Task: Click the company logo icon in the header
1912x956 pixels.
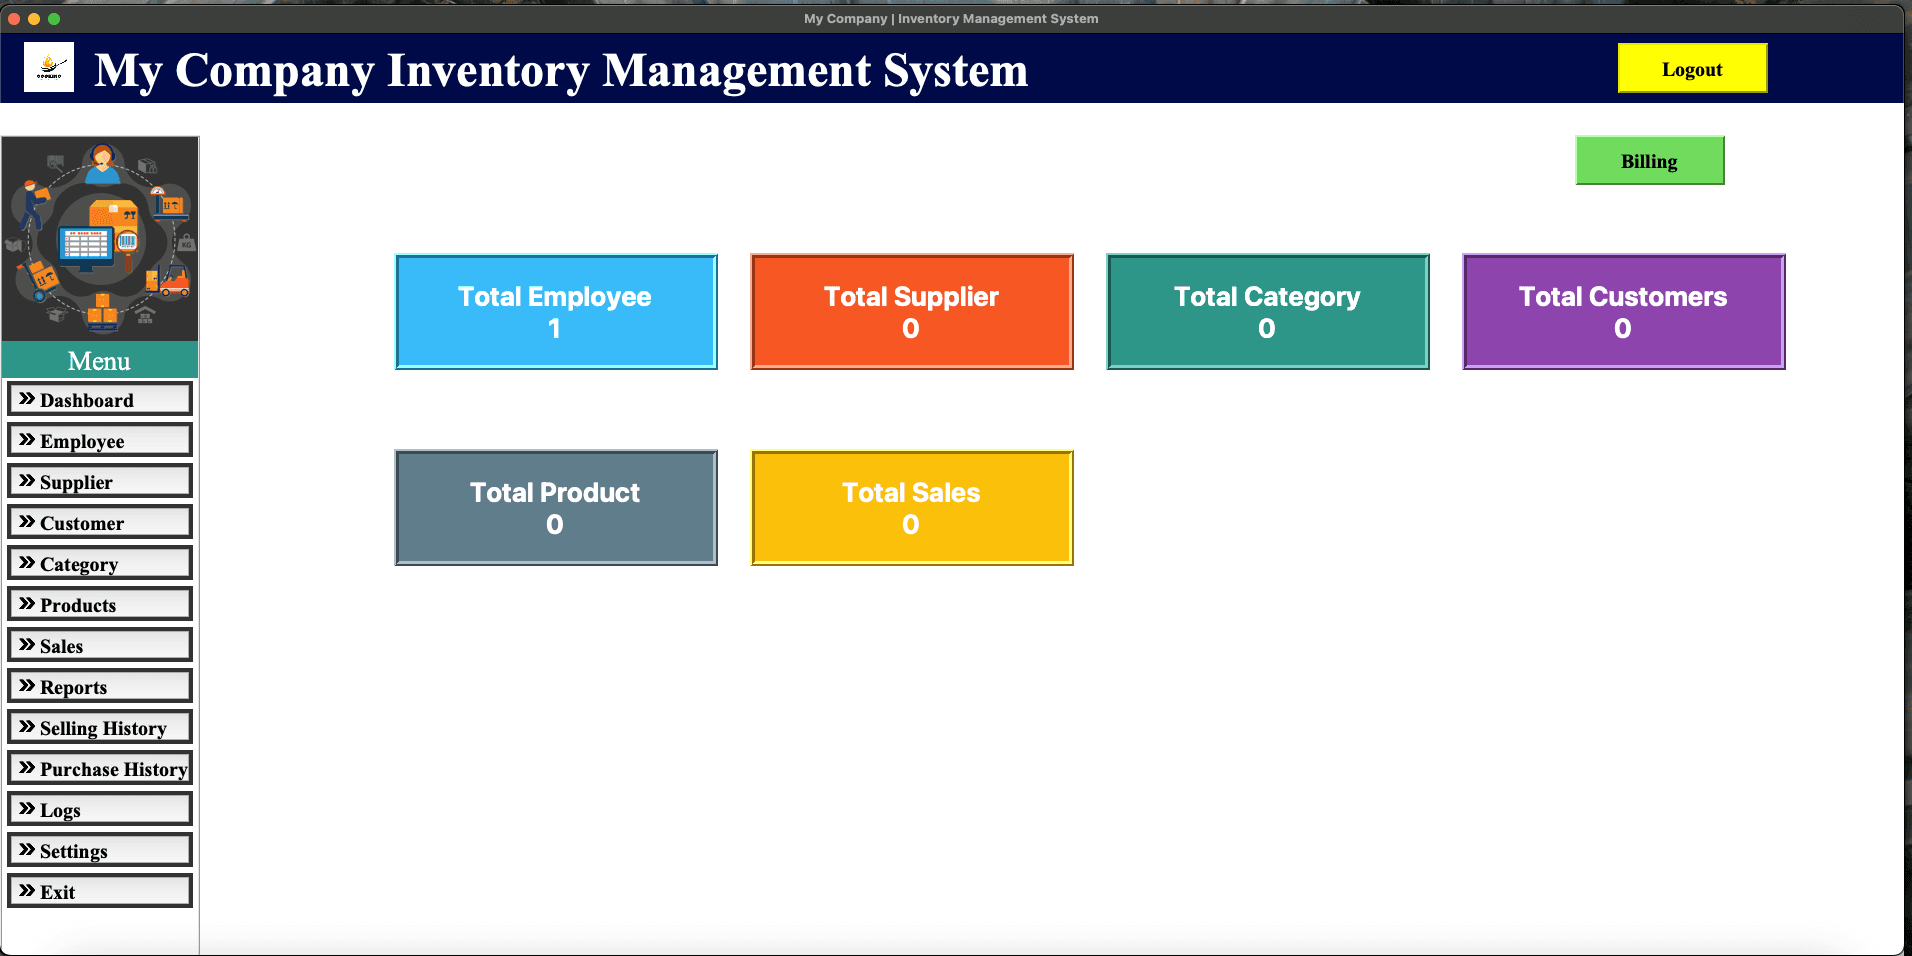Action: coord(48,68)
